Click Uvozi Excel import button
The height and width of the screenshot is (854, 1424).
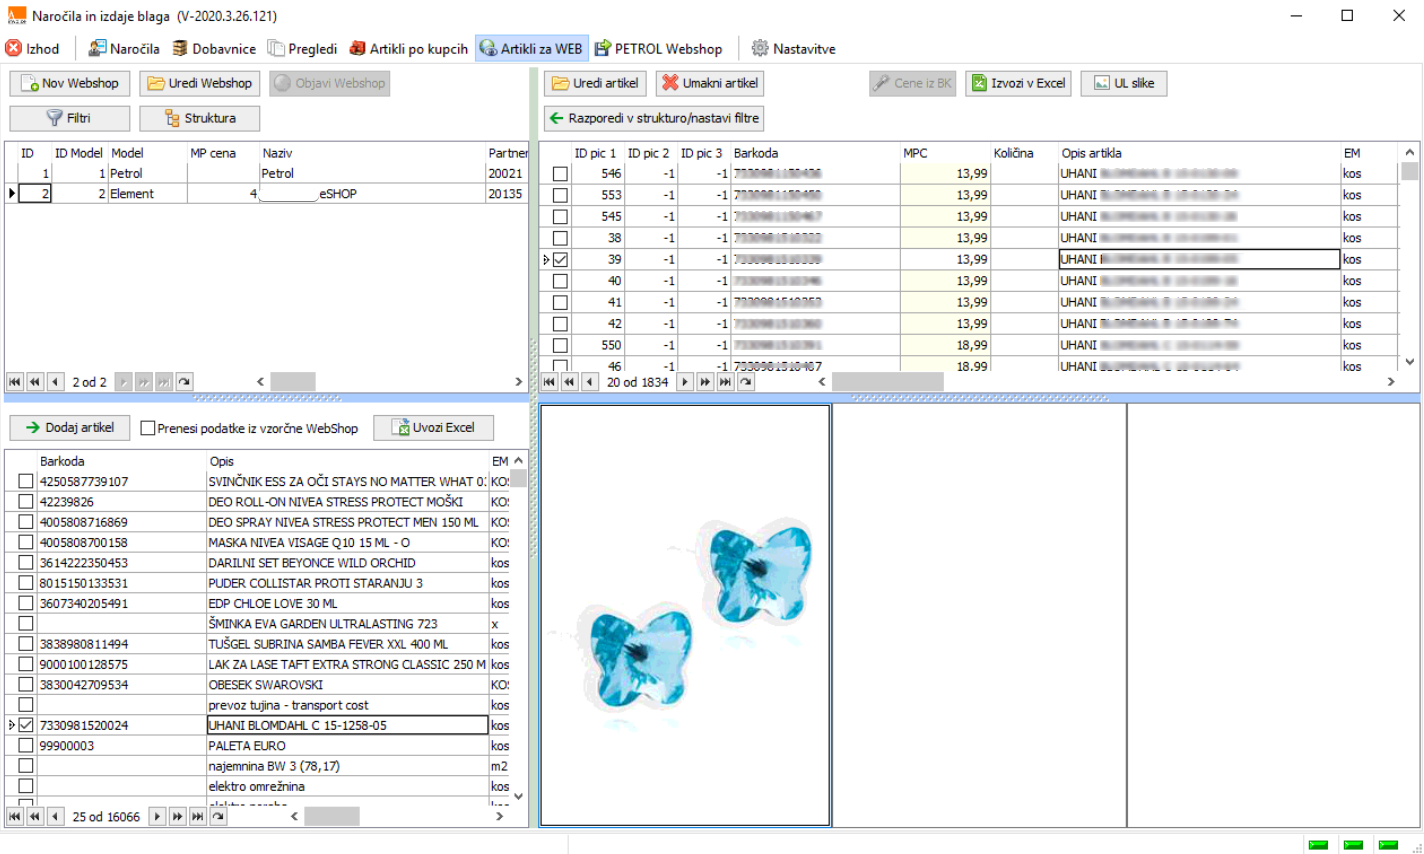click(x=434, y=427)
